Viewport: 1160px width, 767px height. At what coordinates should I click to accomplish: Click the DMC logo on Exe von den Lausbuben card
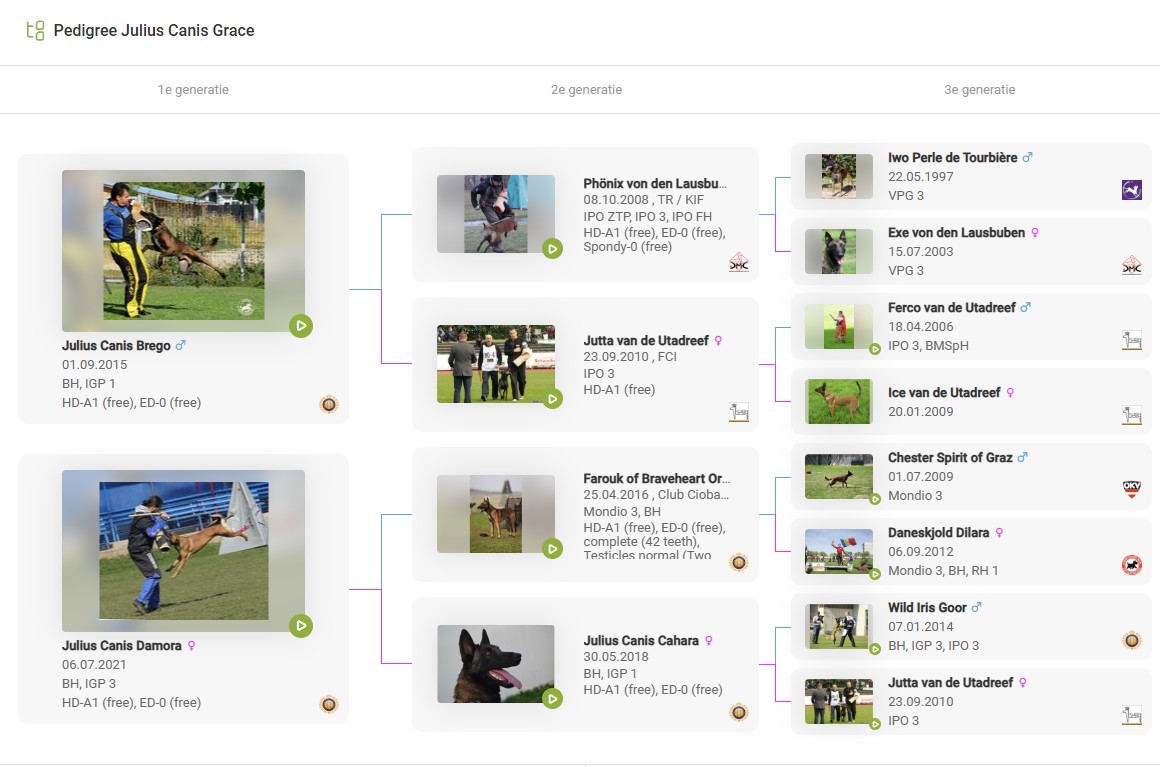pyautogui.click(x=1131, y=265)
